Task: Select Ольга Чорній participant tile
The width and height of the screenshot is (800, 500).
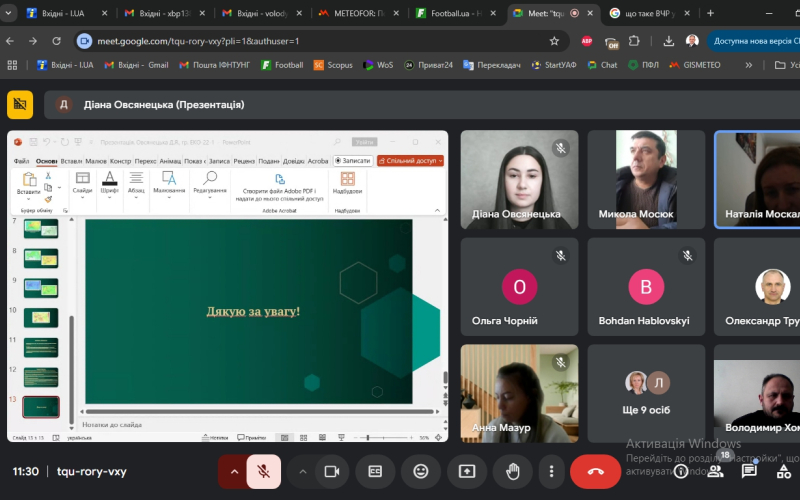Action: pyautogui.click(x=519, y=287)
